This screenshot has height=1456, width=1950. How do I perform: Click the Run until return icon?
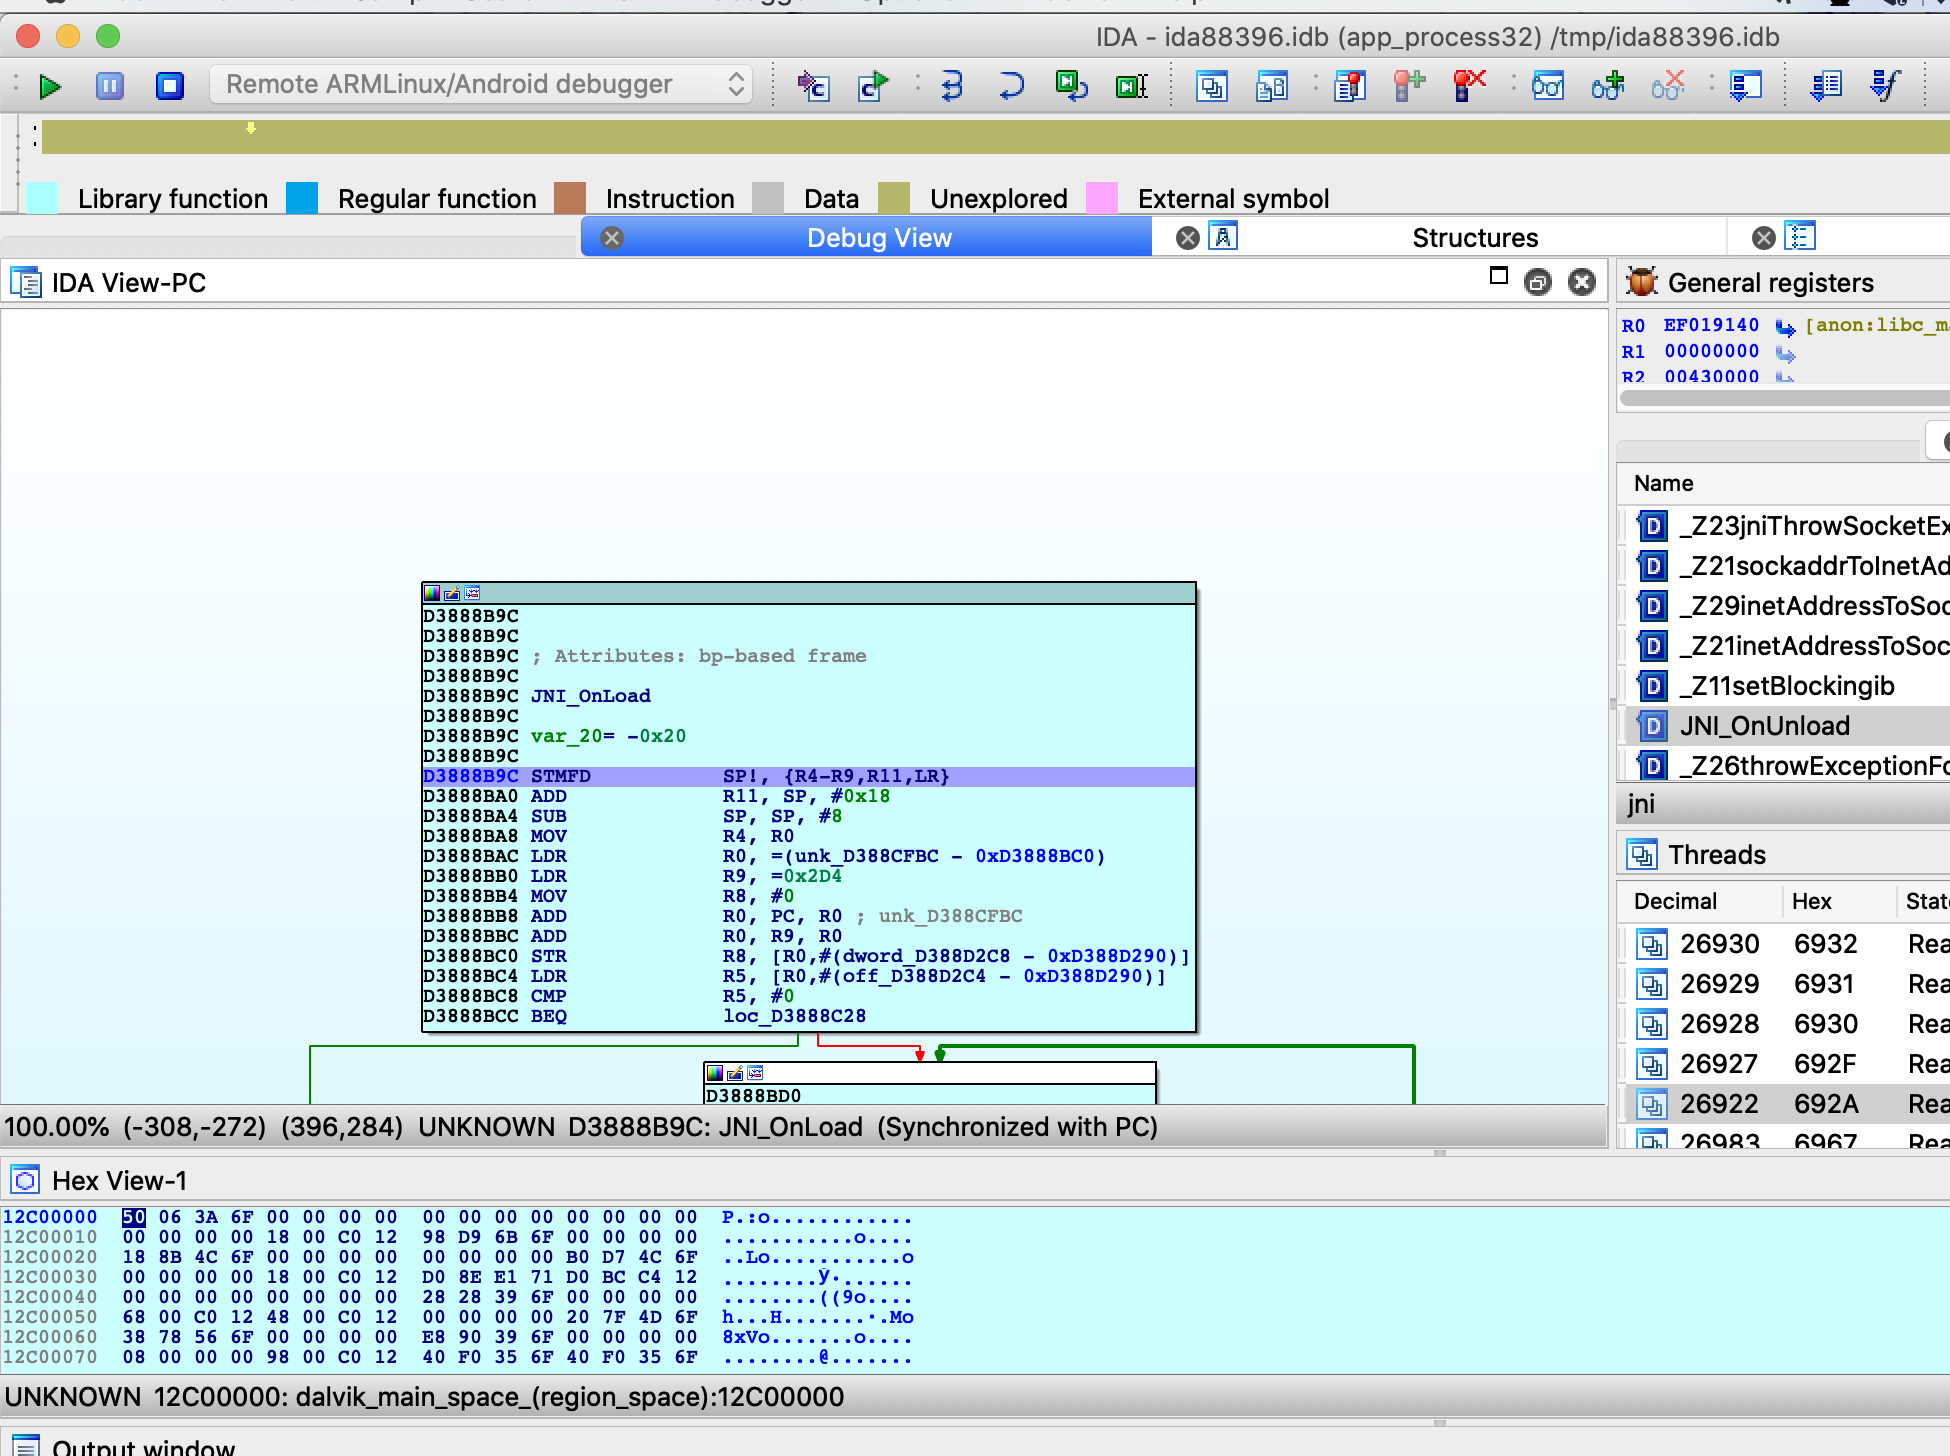click(1071, 86)
